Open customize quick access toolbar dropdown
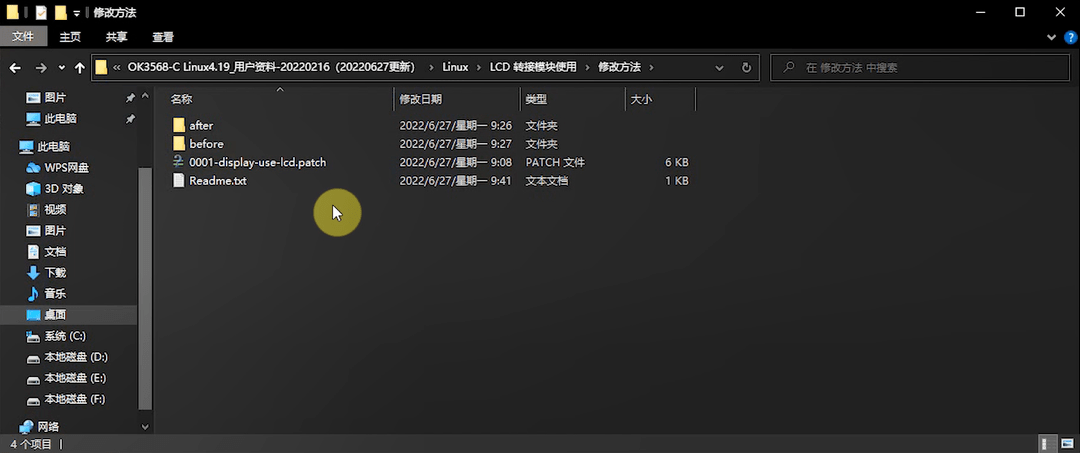This screenshot has width=1080, height=453. click(x=76, y=13)
